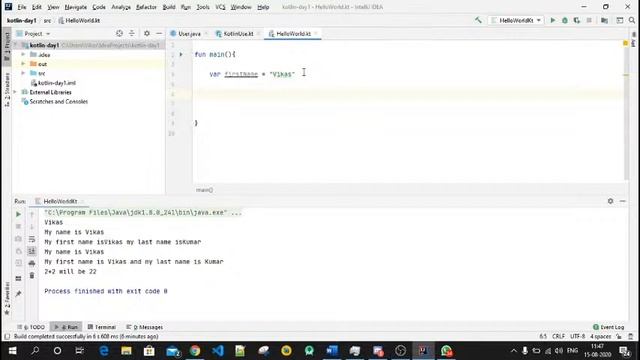The width and height of the screenshot is (640, 360).
Task: Click src breadcrumb in navigation bar
Action: 47,20
